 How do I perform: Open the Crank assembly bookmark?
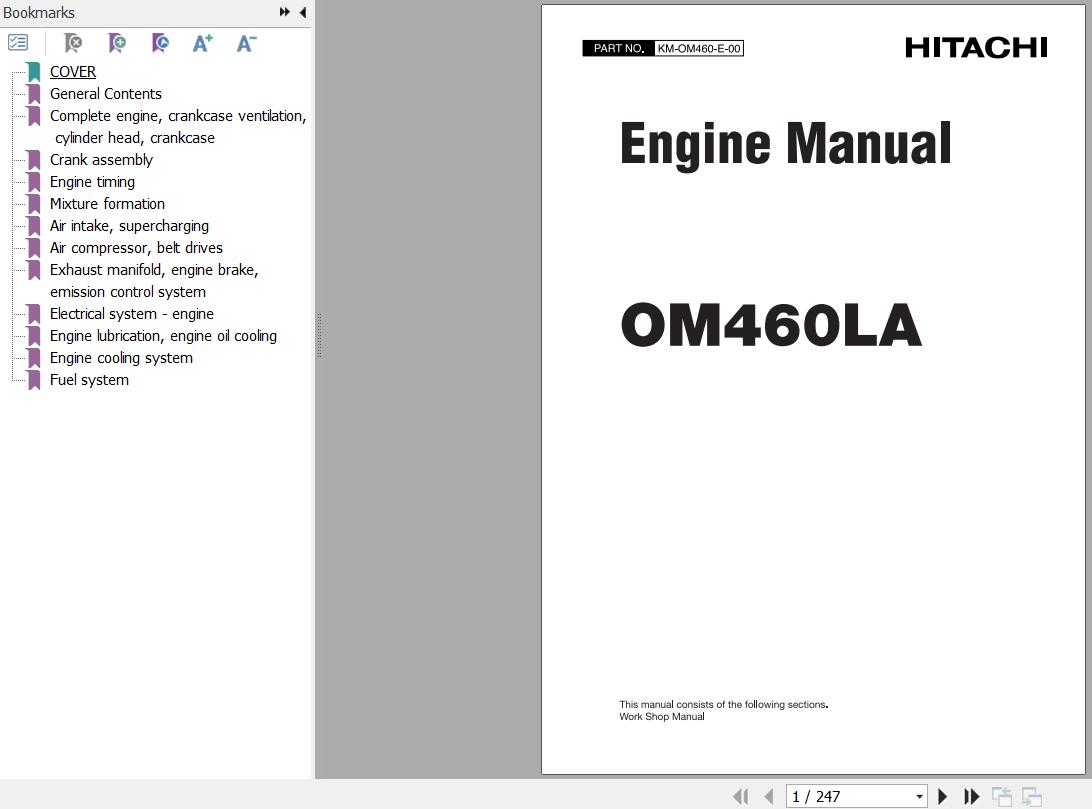click(x=101, y=159)
